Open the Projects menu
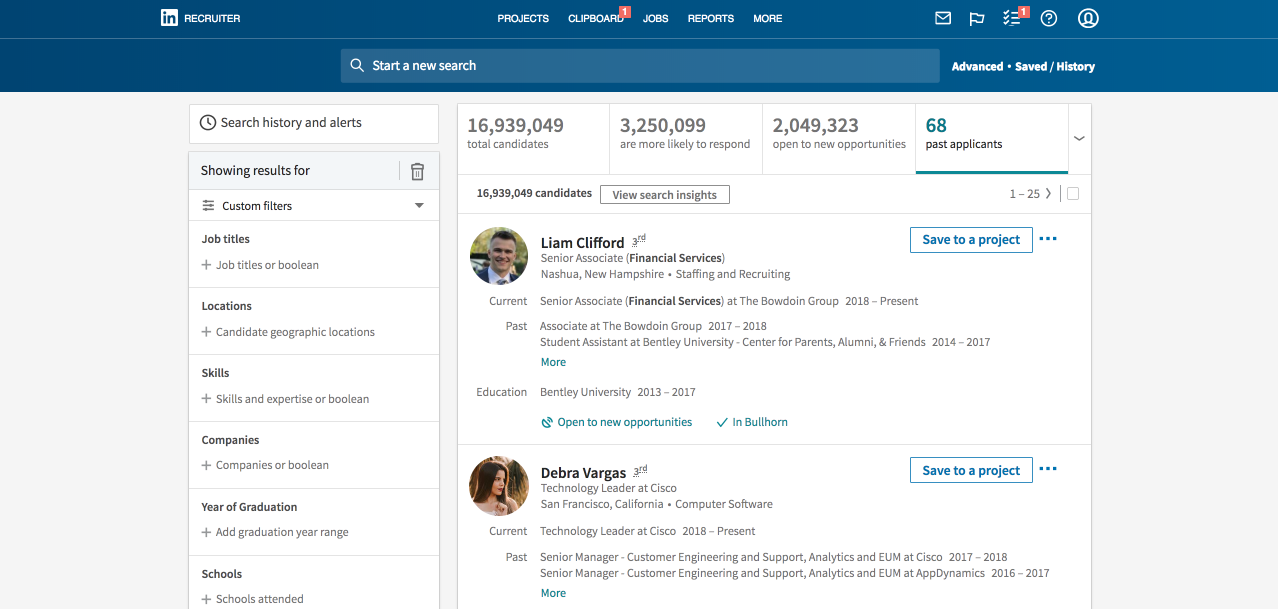The image size is (1278, 609). 523,19
